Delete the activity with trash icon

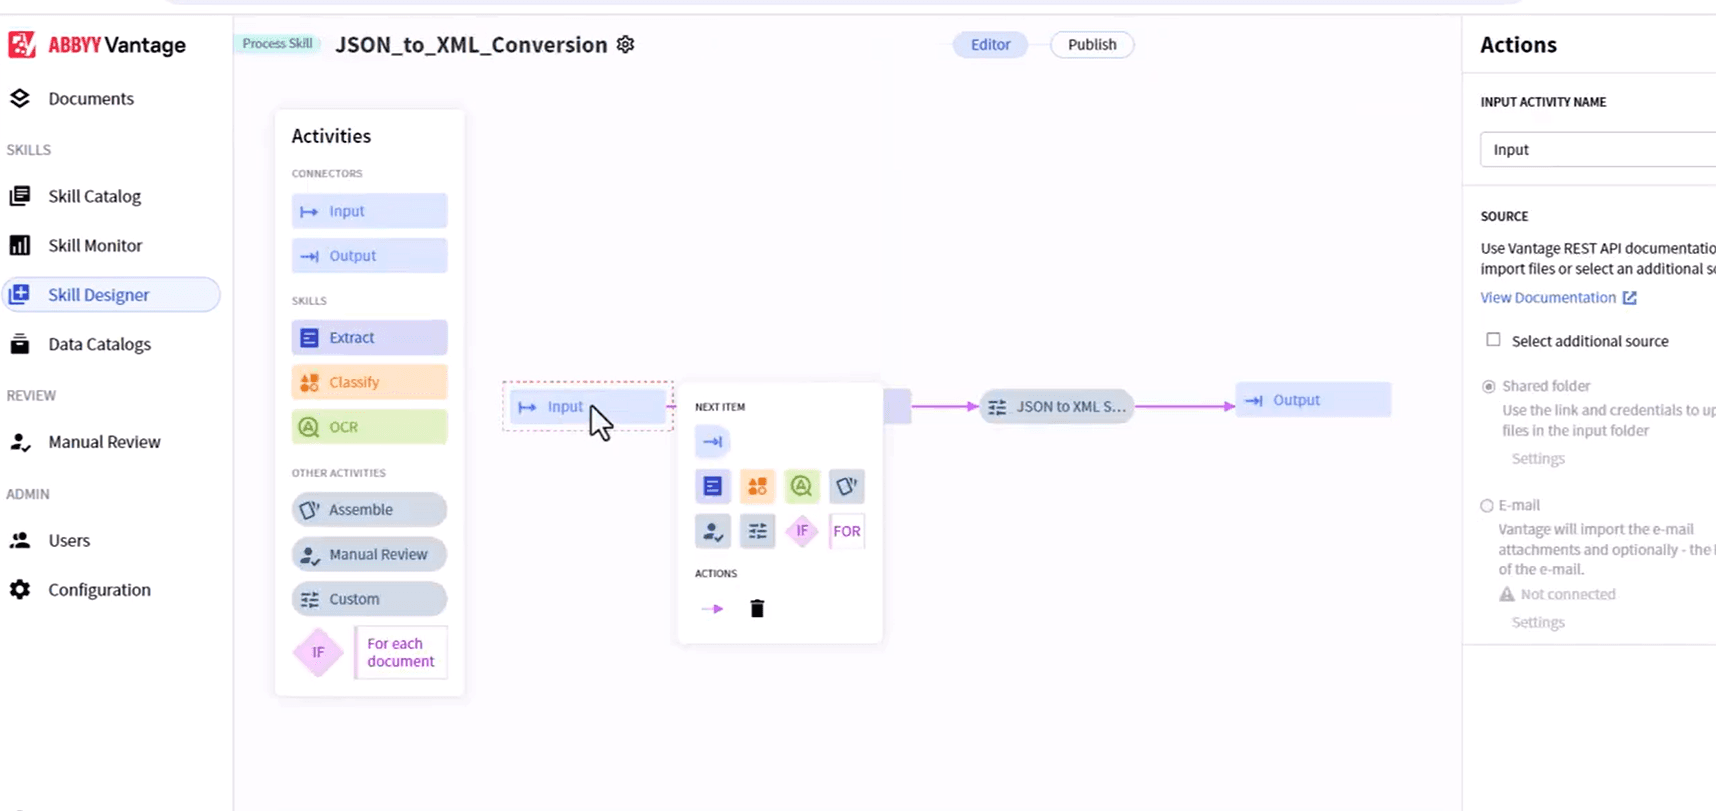pos(757,608)
